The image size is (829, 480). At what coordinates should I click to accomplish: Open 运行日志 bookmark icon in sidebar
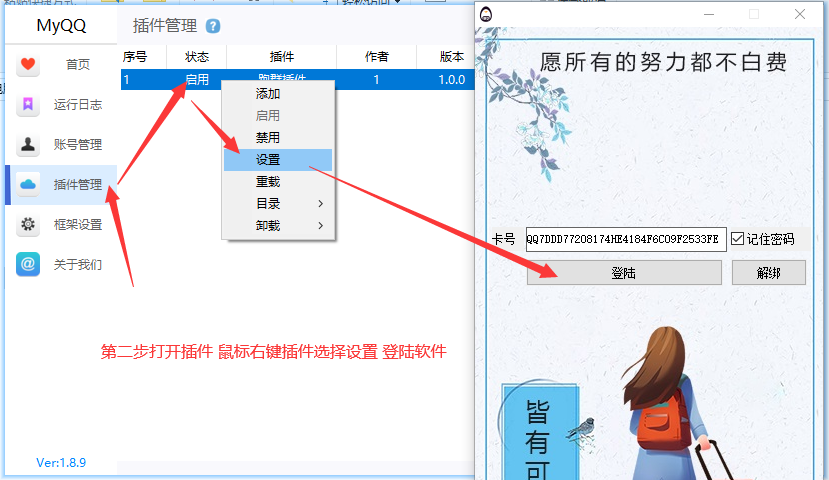(x=28, y=104)
